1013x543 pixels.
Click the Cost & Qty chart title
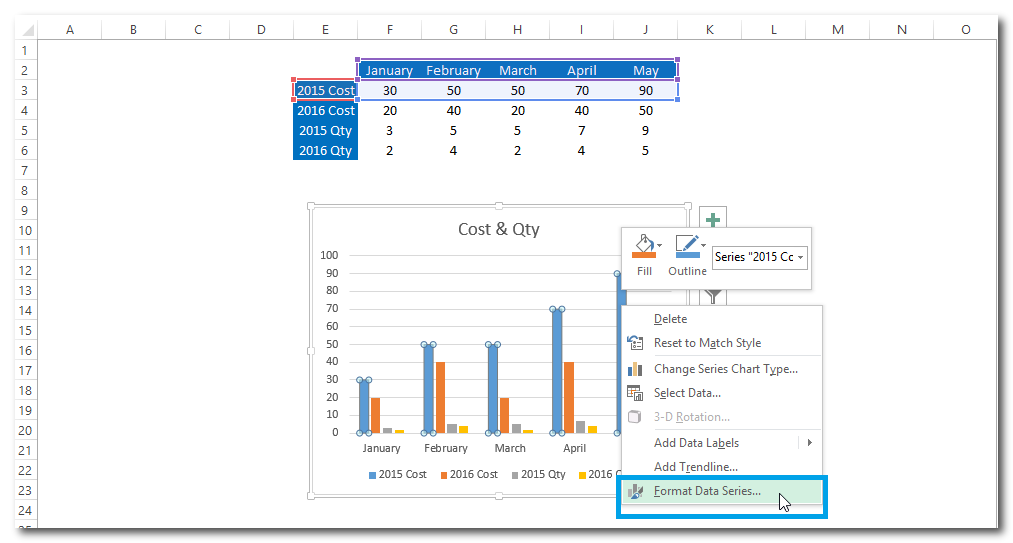[x=498, y=229]
